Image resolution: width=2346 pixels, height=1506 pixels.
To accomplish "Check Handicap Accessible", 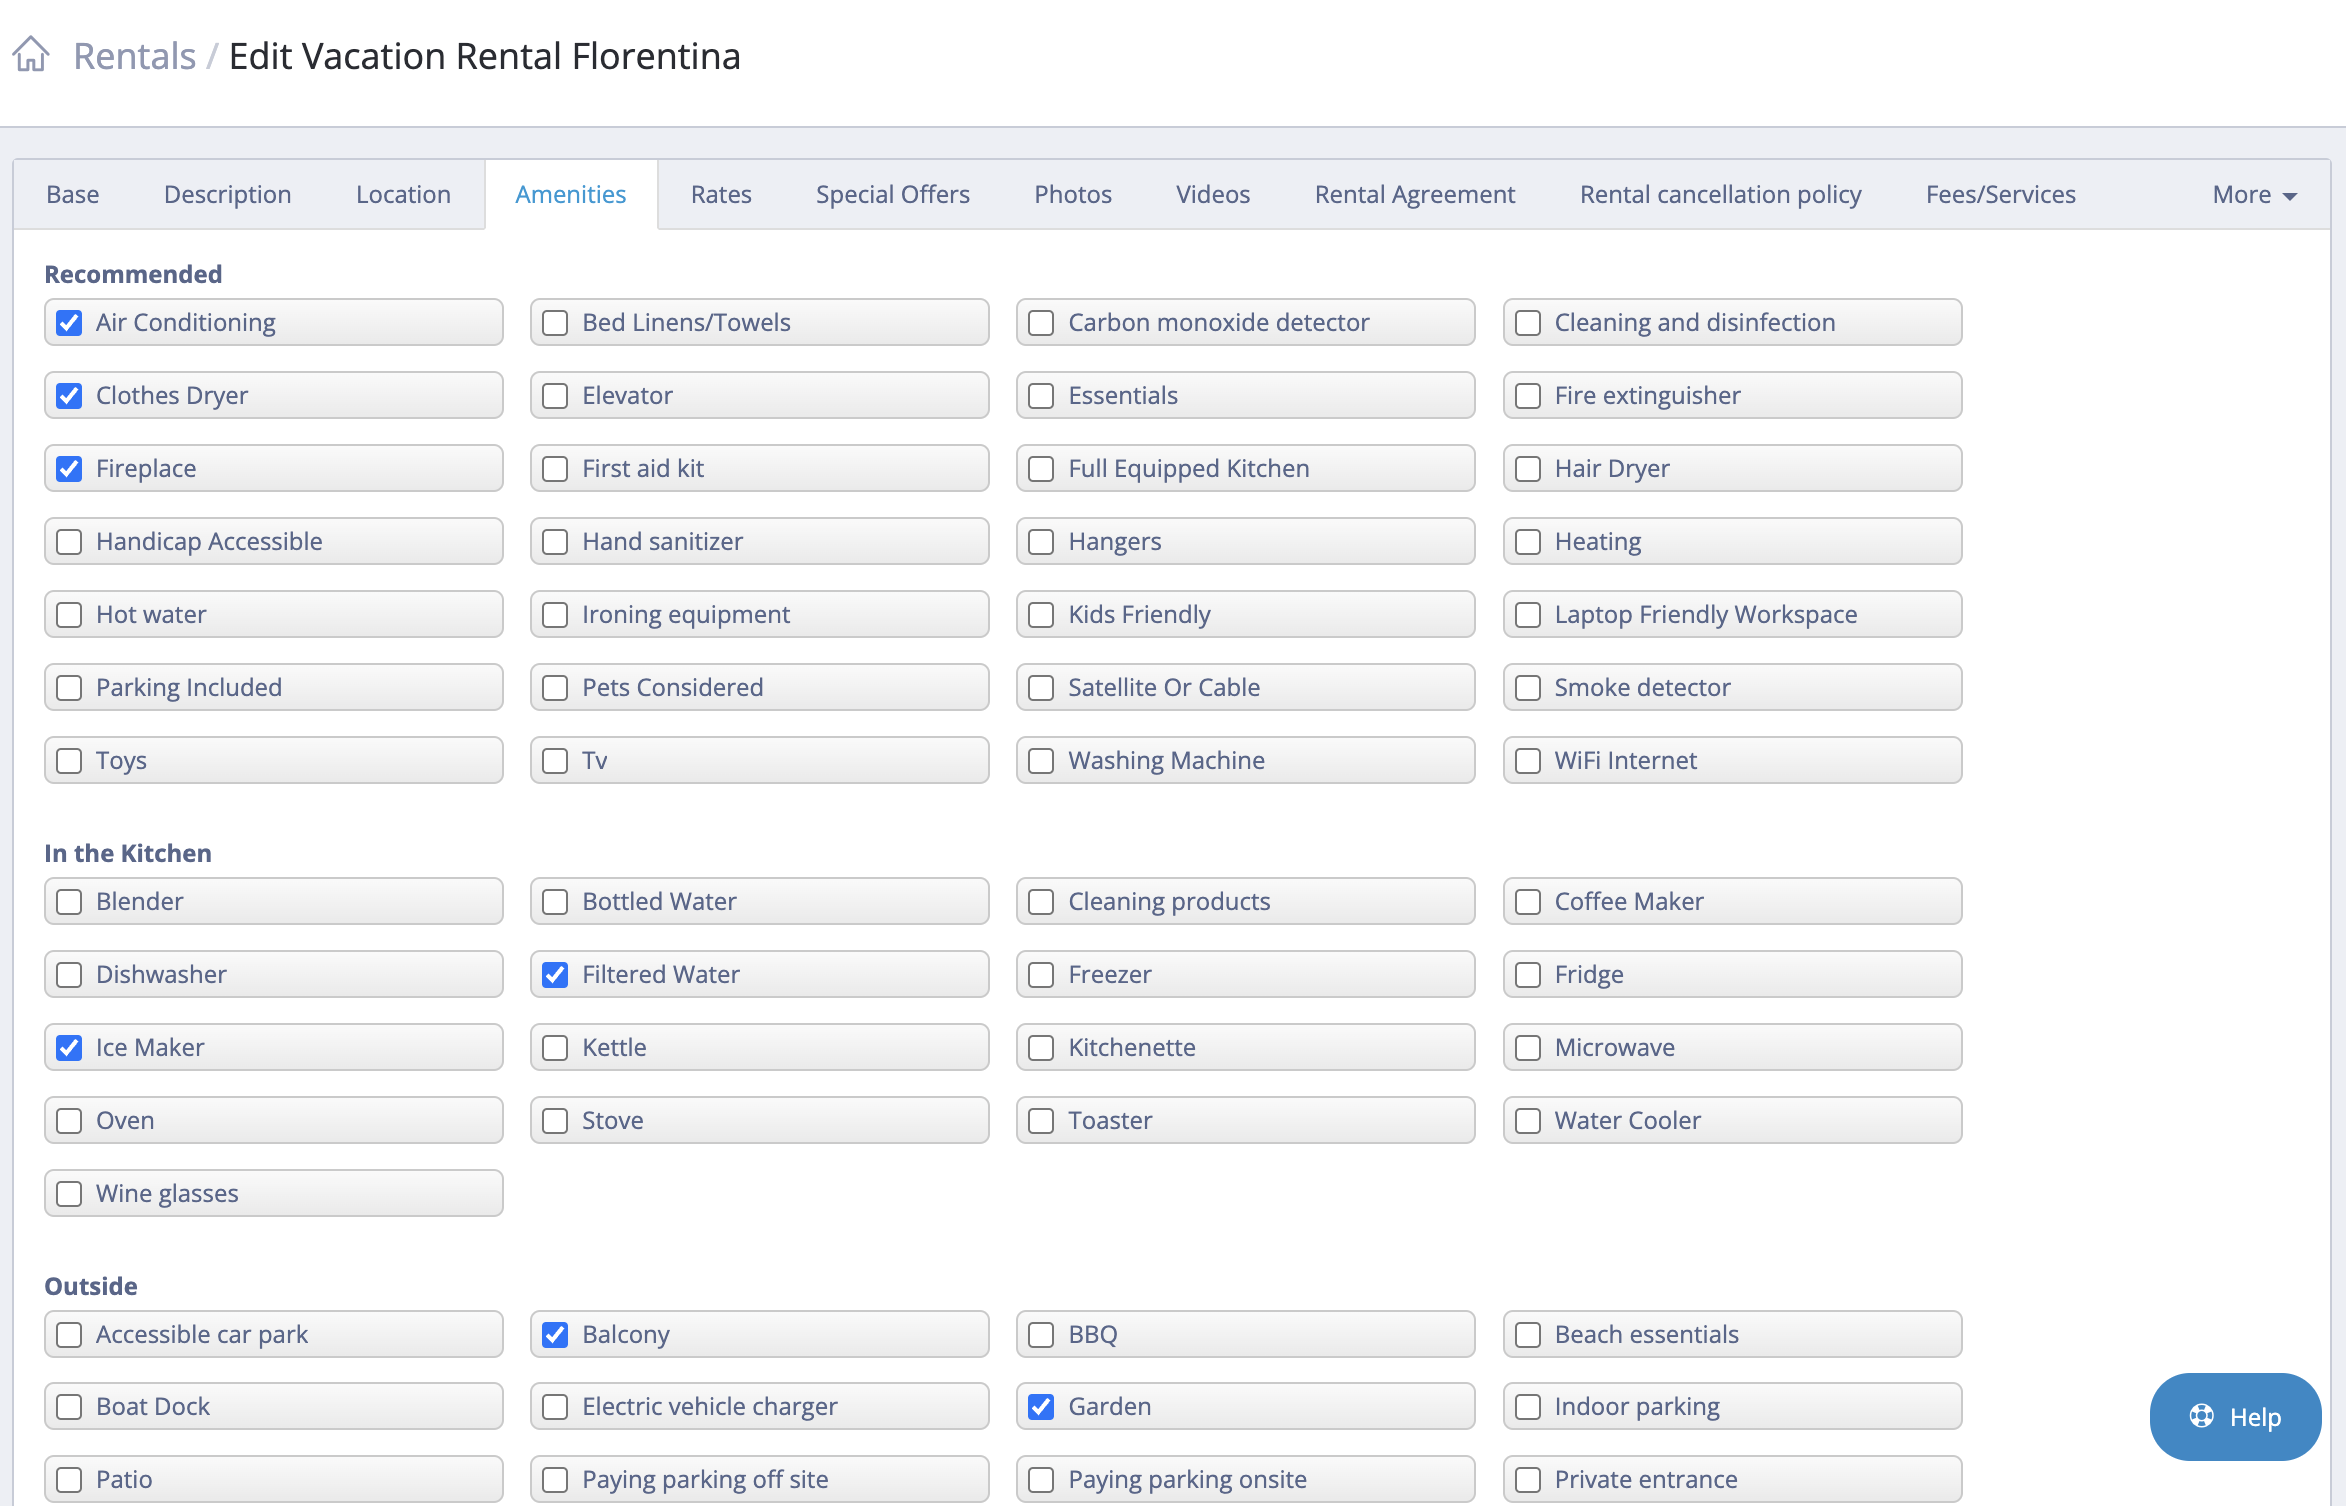I will pos(69,542).
